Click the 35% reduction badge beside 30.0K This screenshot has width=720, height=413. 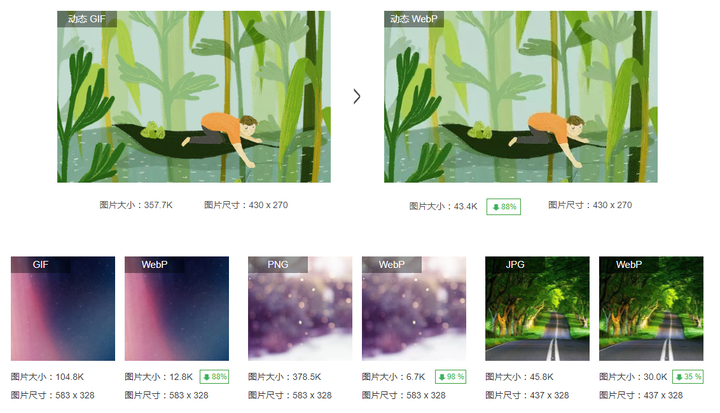688,377
